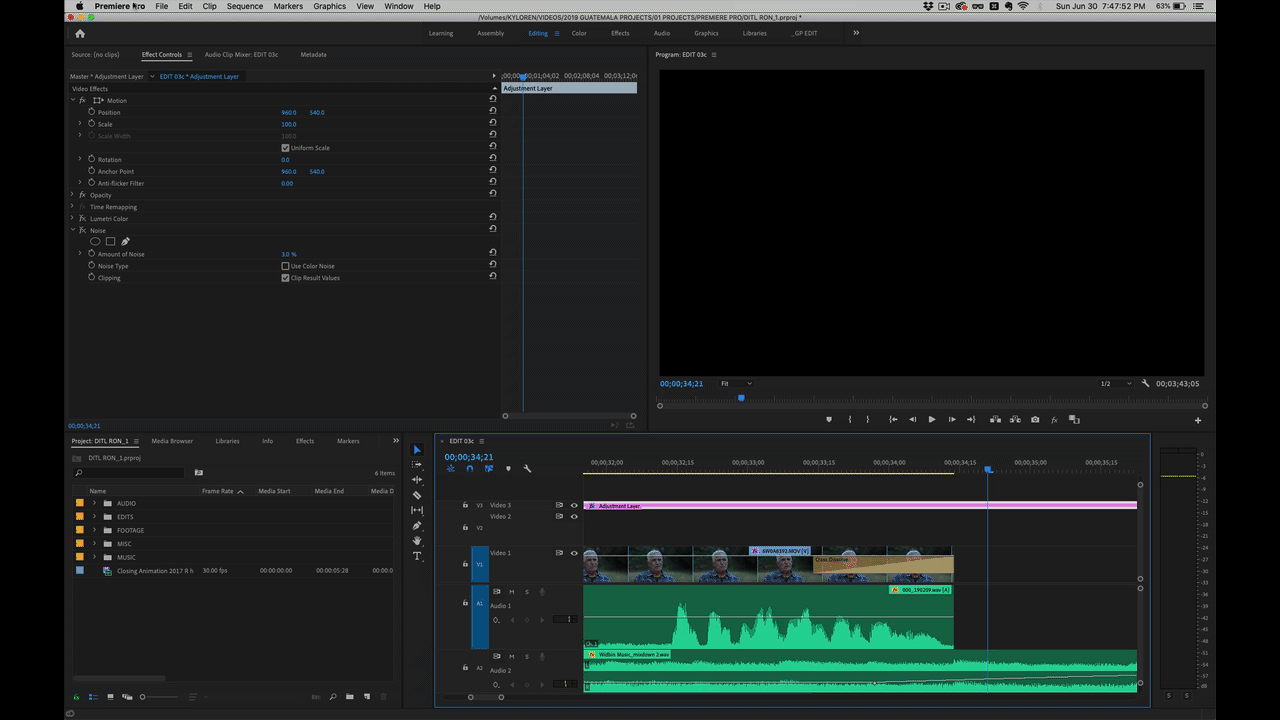
Task: Expand the Lumetri Color effect
Action: (x=72, y=218)
